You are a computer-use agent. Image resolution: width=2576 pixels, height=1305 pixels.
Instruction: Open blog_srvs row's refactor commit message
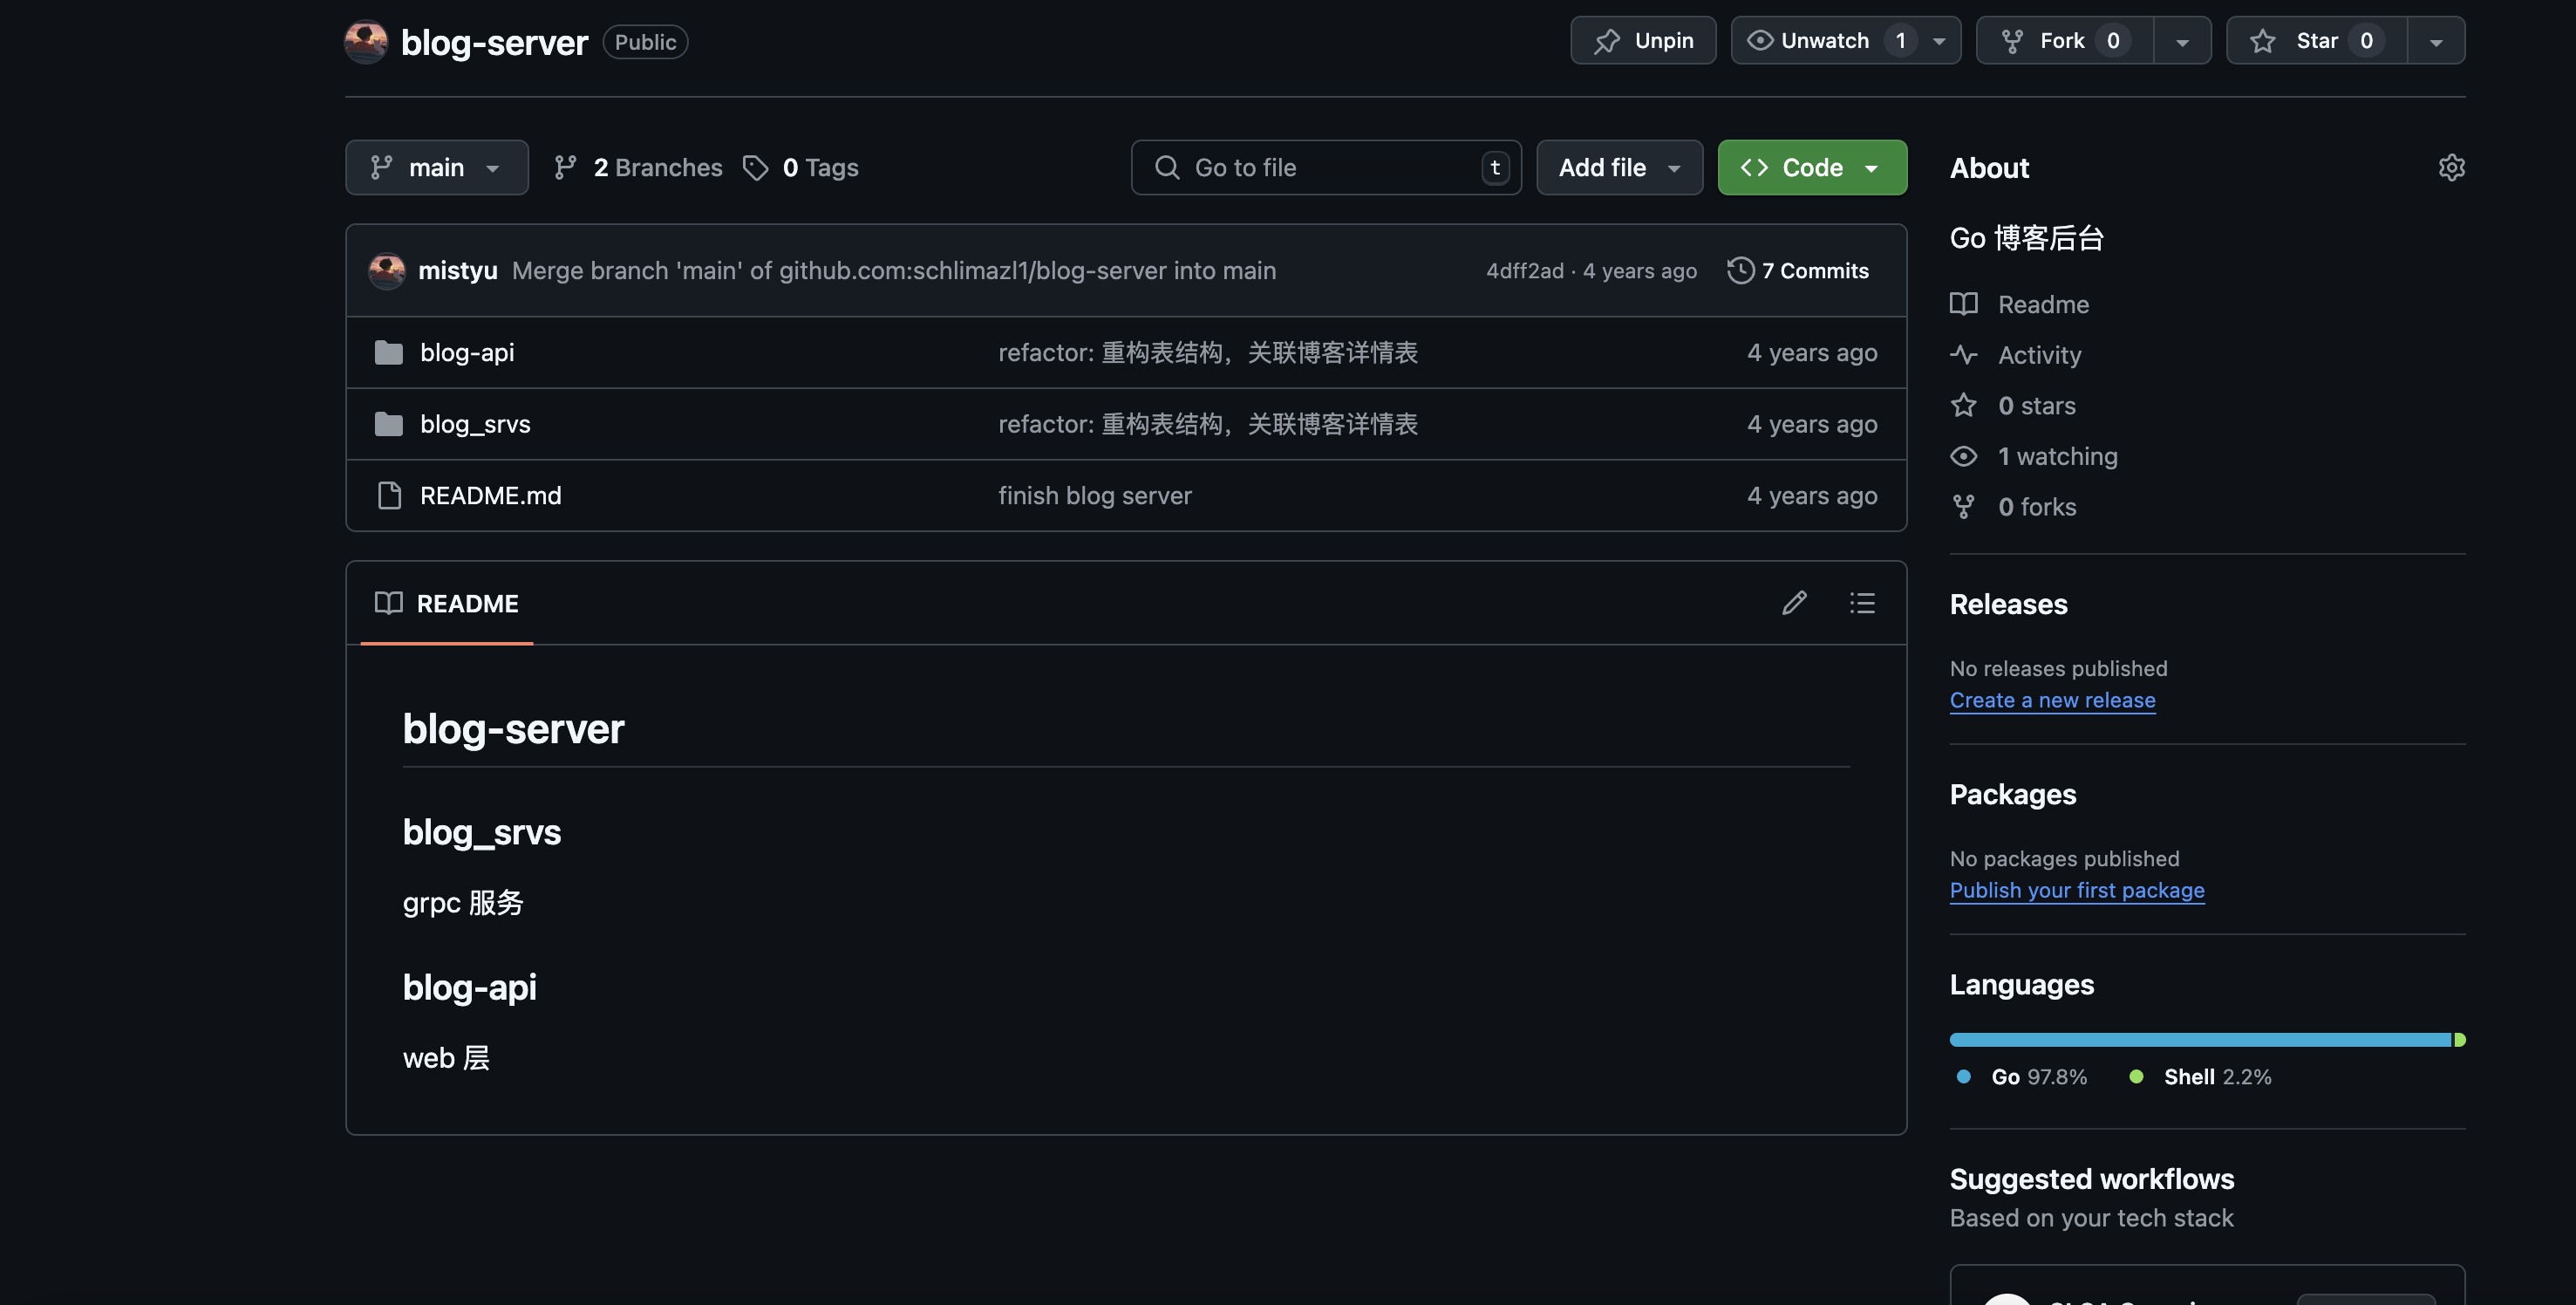(x=1208, y=424)
